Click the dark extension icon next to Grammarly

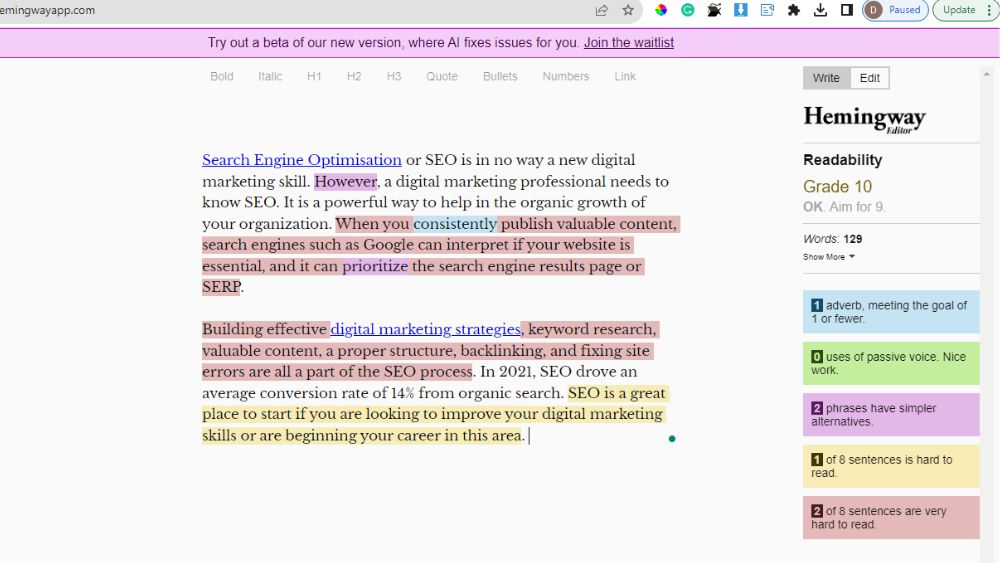point(714,10)
